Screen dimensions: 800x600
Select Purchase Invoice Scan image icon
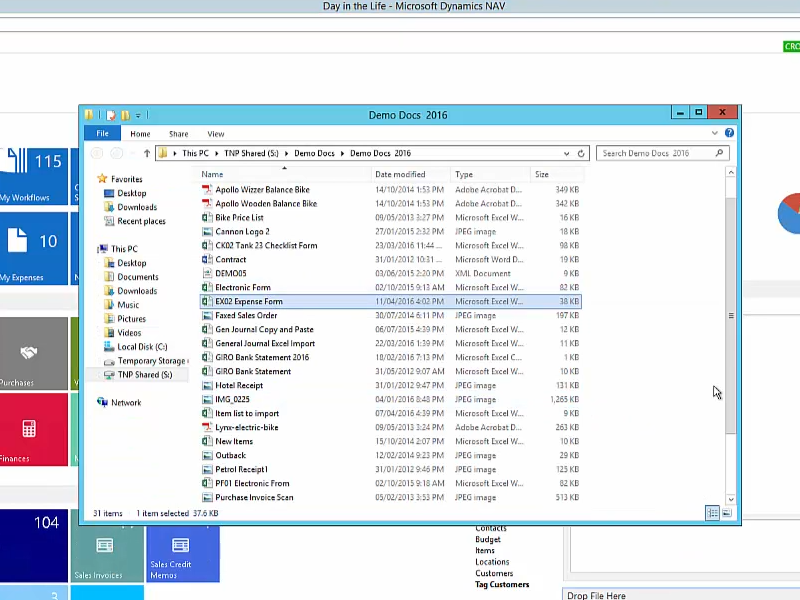tap(207, 497)
